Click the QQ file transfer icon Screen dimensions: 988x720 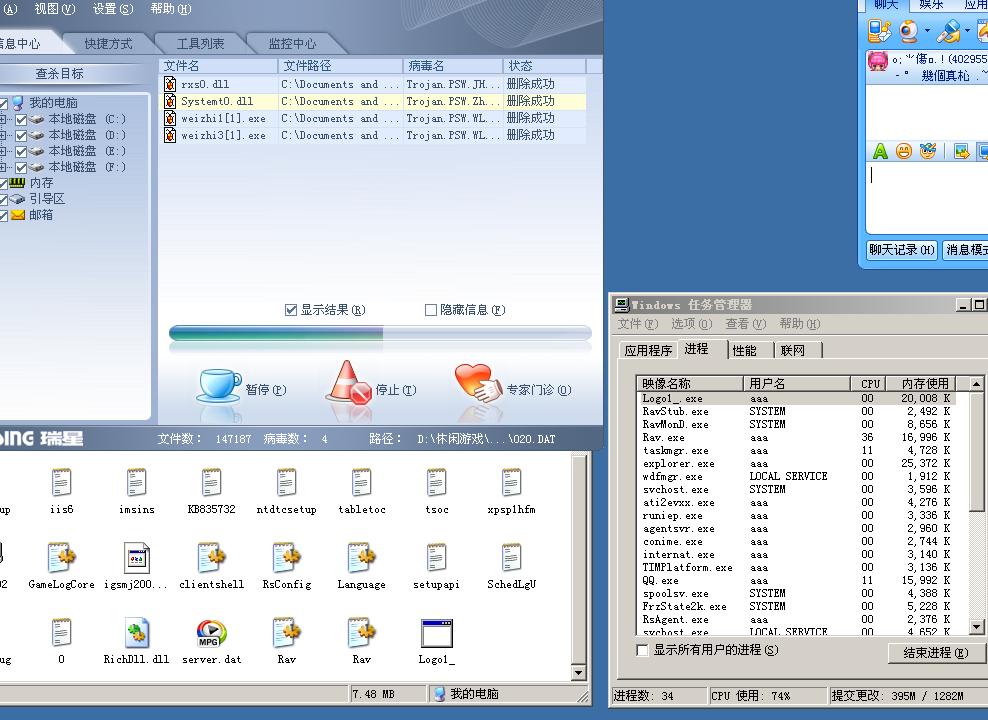(x=949, y=30)
